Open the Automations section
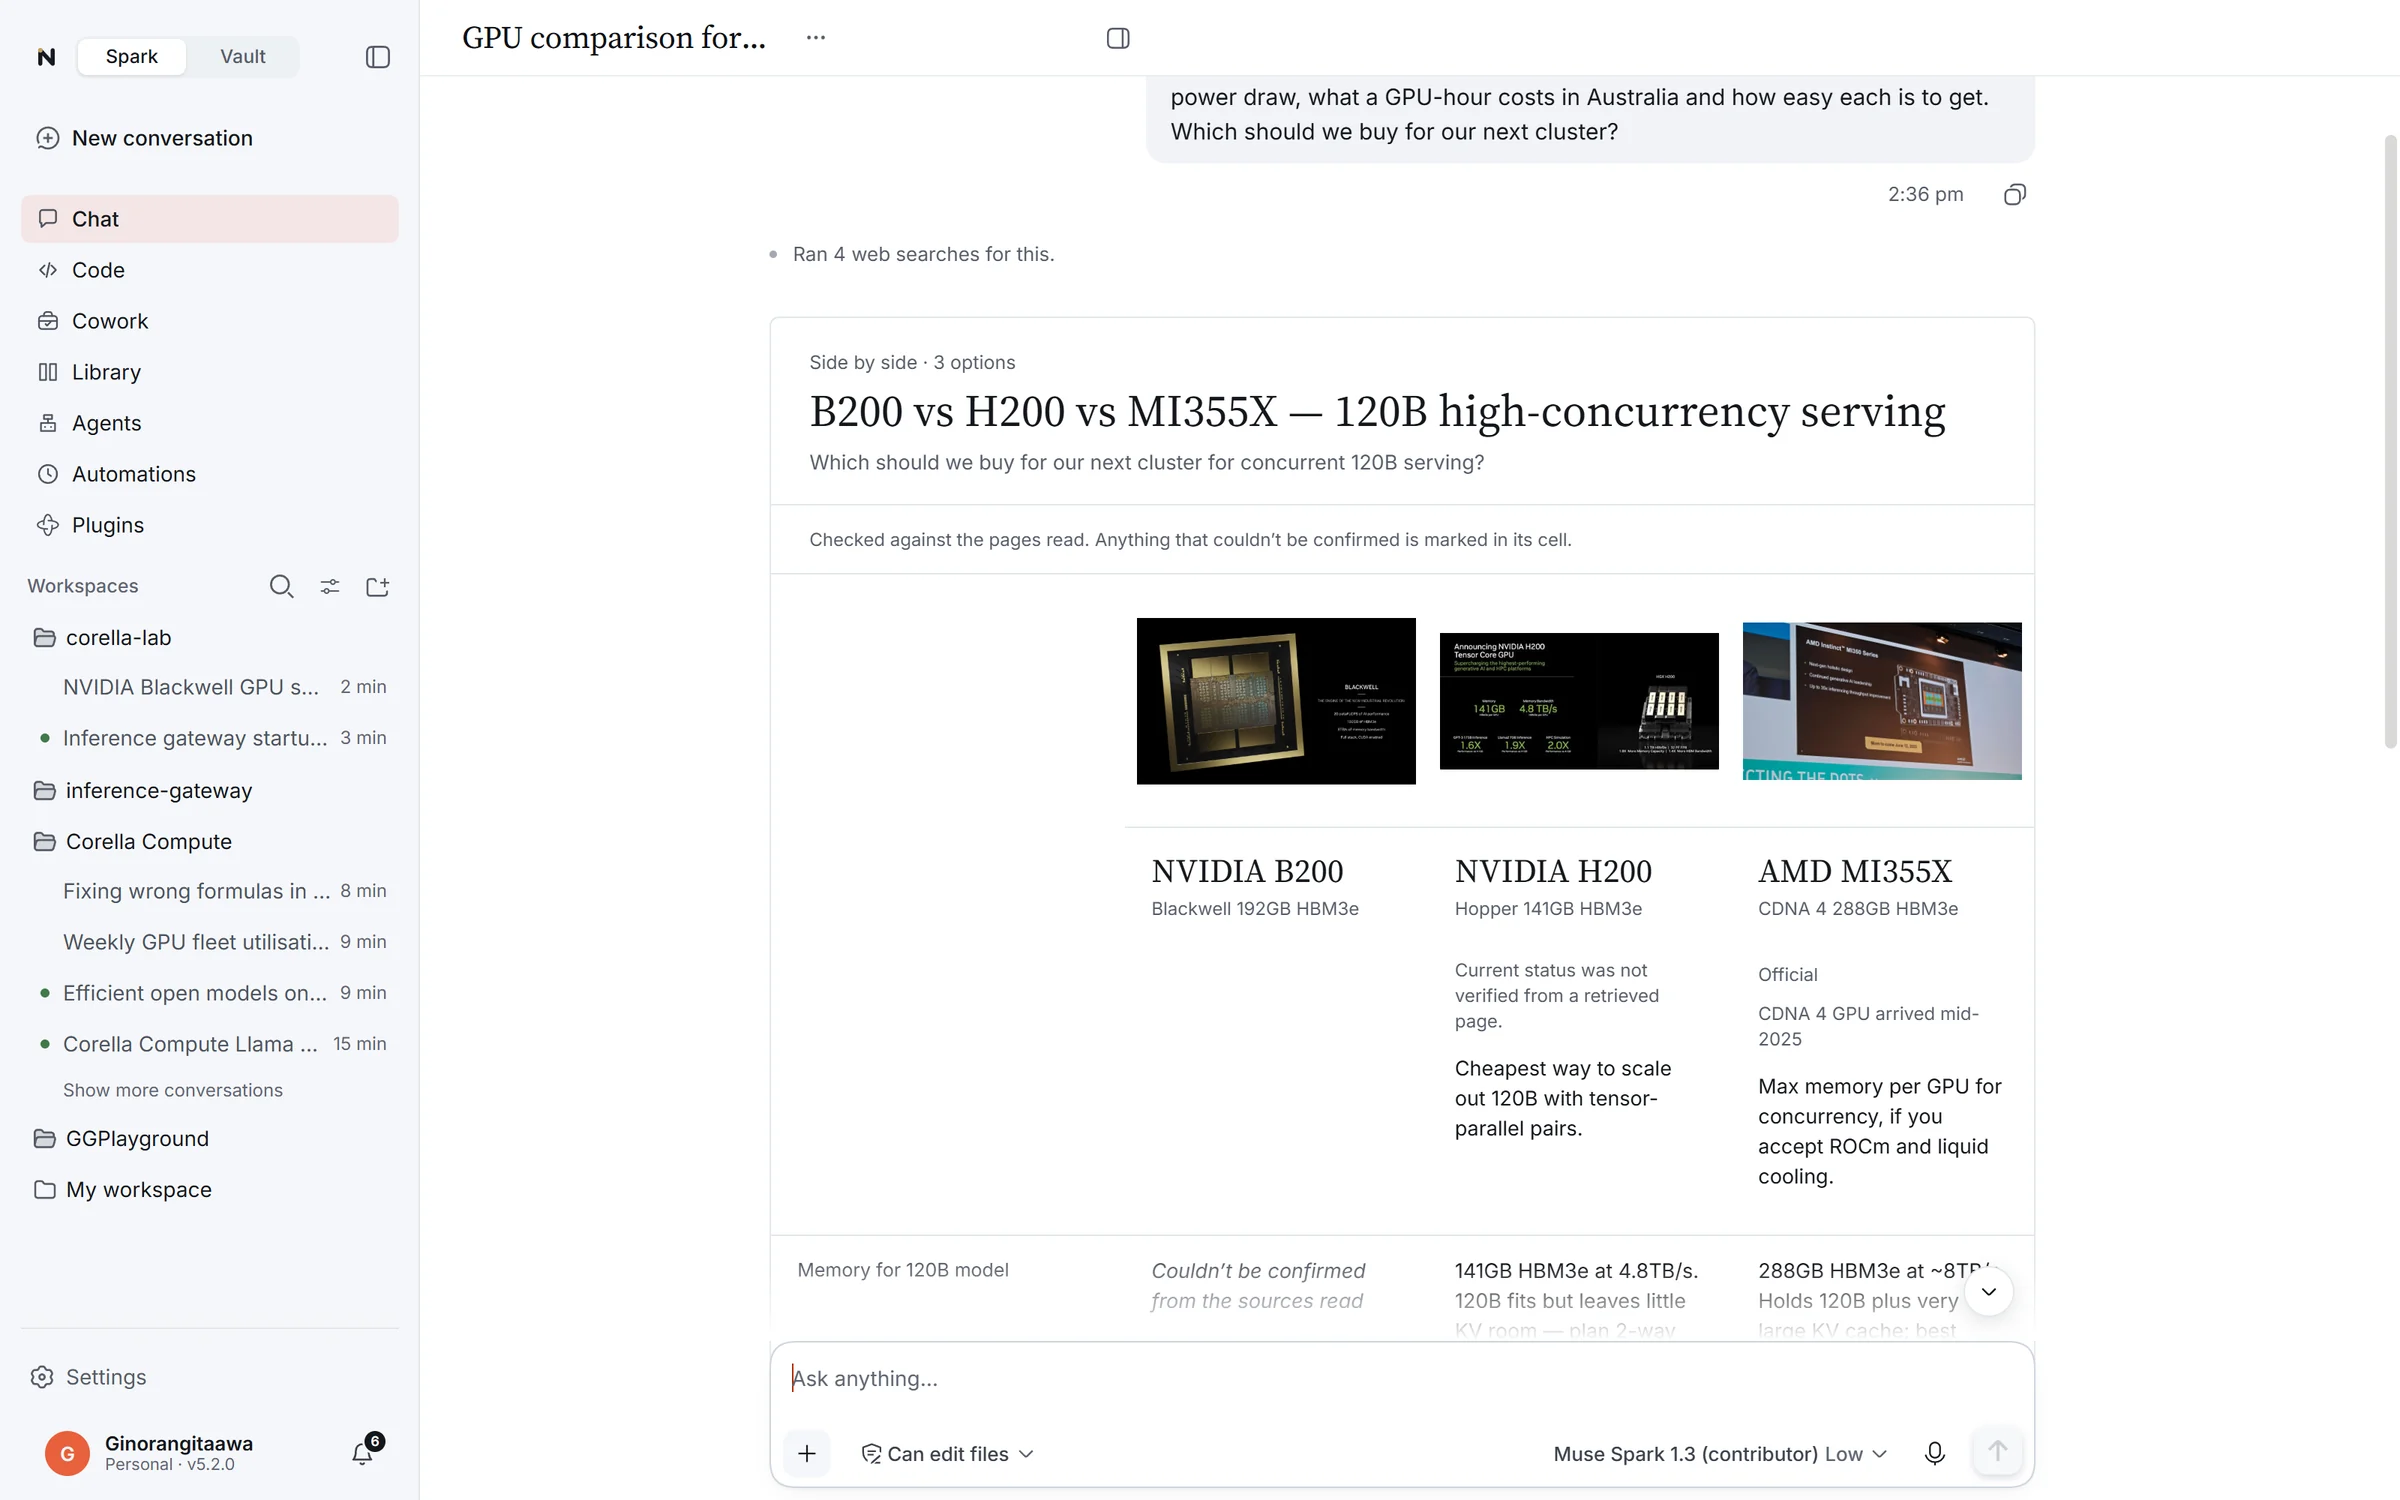Viewport: 2400px width, 1500px height. 210,474
